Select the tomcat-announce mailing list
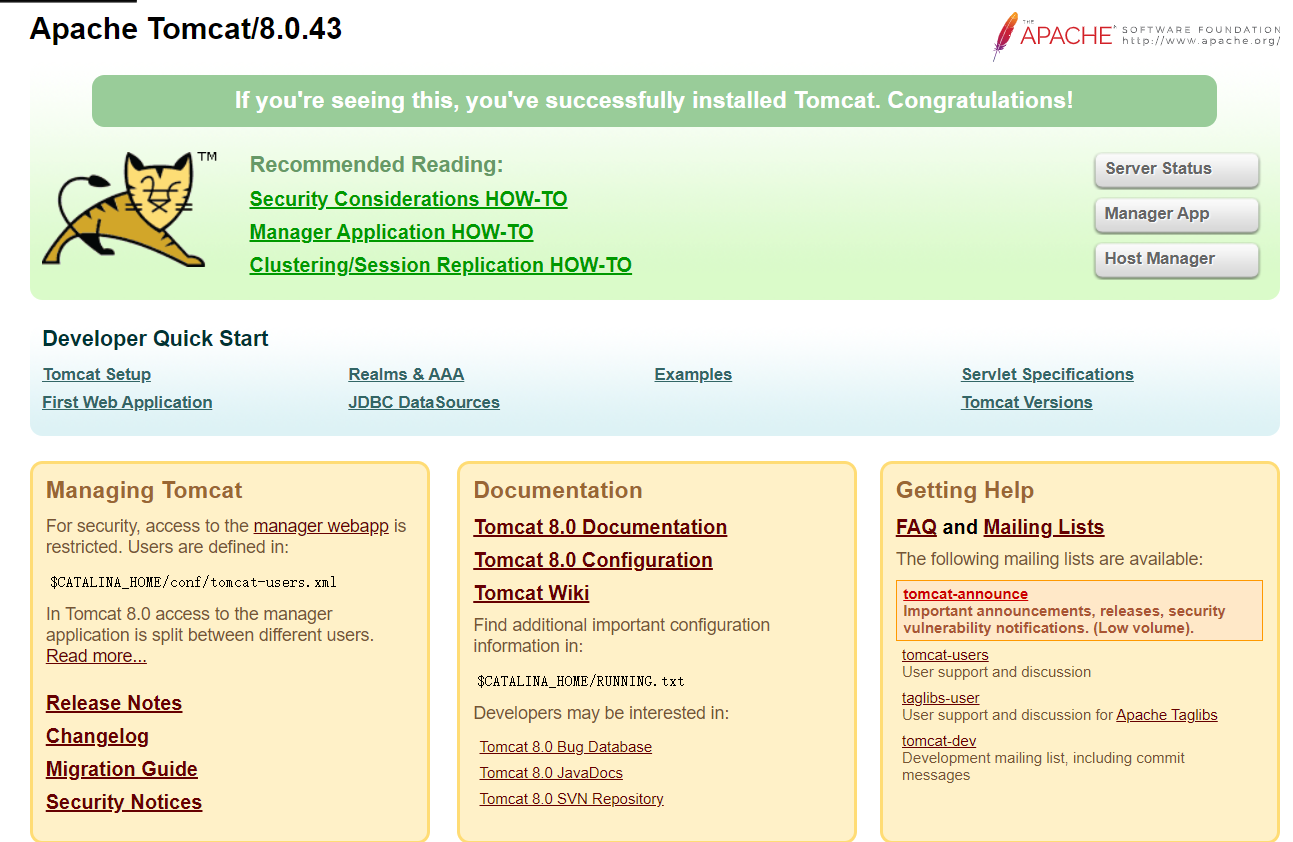The width and height of the screenshot is (1293, 842). coord(965,594)
